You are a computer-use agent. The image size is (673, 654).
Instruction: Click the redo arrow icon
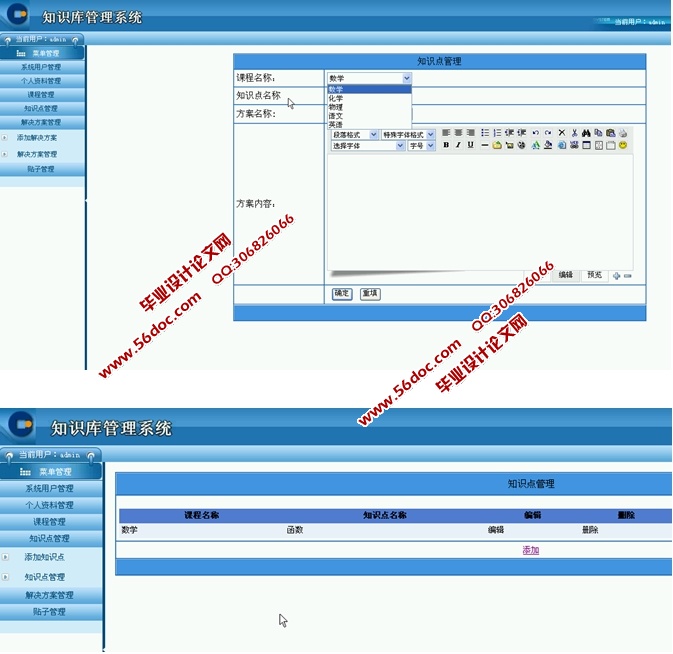coord(548,133)
